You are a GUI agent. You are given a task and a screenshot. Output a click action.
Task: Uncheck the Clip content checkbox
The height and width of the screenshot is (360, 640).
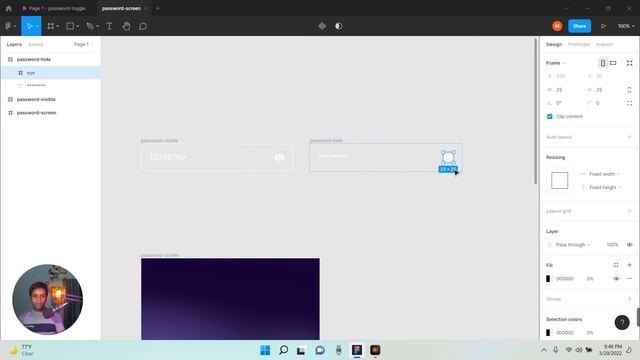[x=550, y=116]
